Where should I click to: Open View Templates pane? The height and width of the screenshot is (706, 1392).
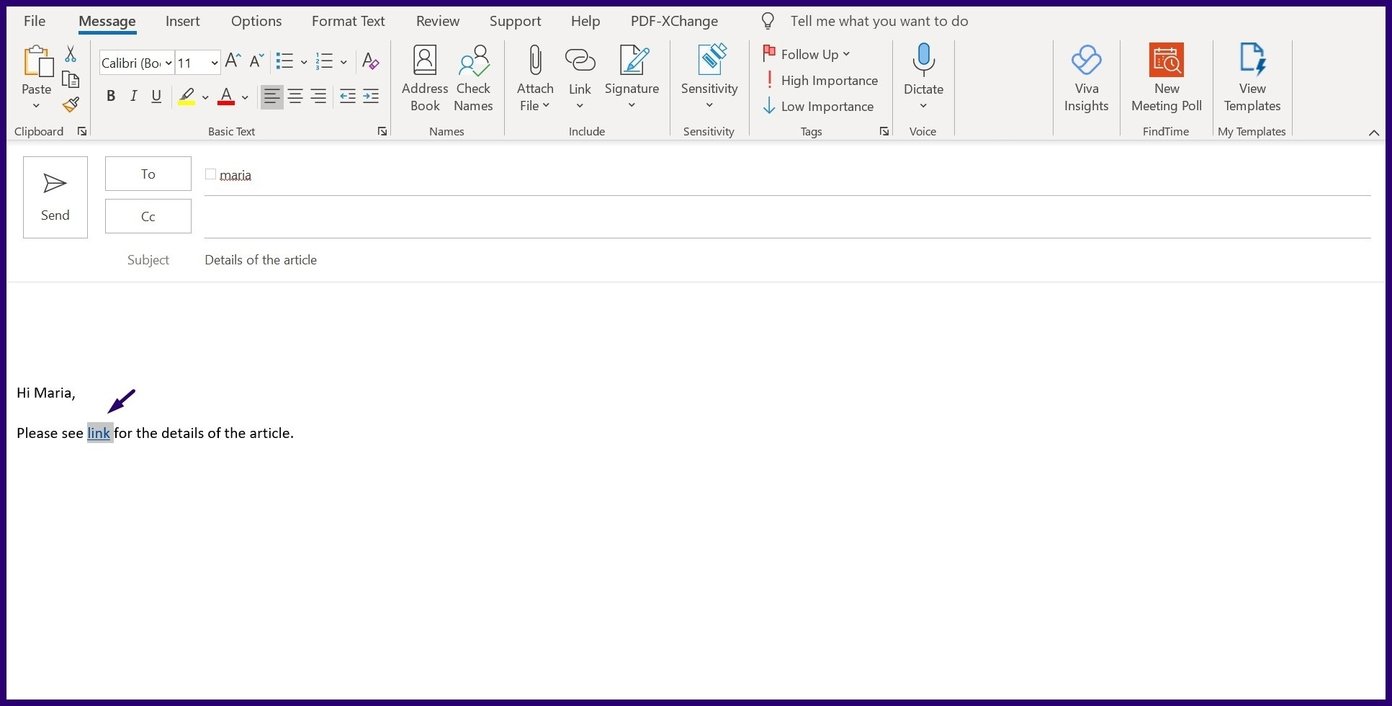pos(1251,78)
